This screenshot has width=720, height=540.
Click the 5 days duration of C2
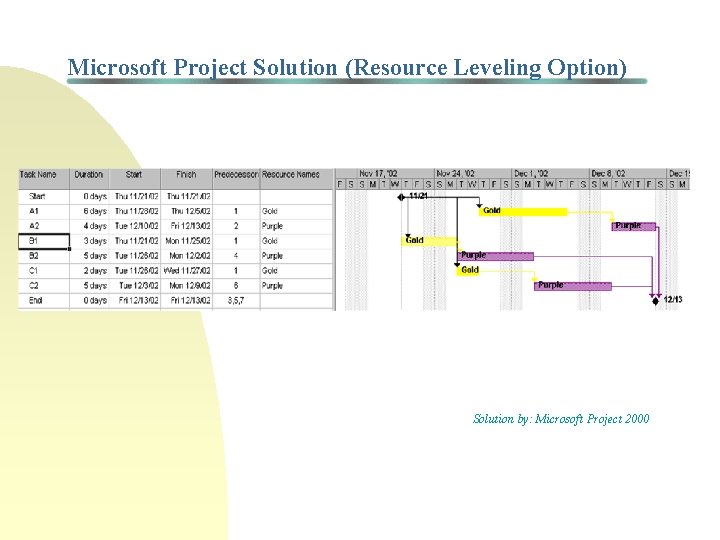point(89,286)
